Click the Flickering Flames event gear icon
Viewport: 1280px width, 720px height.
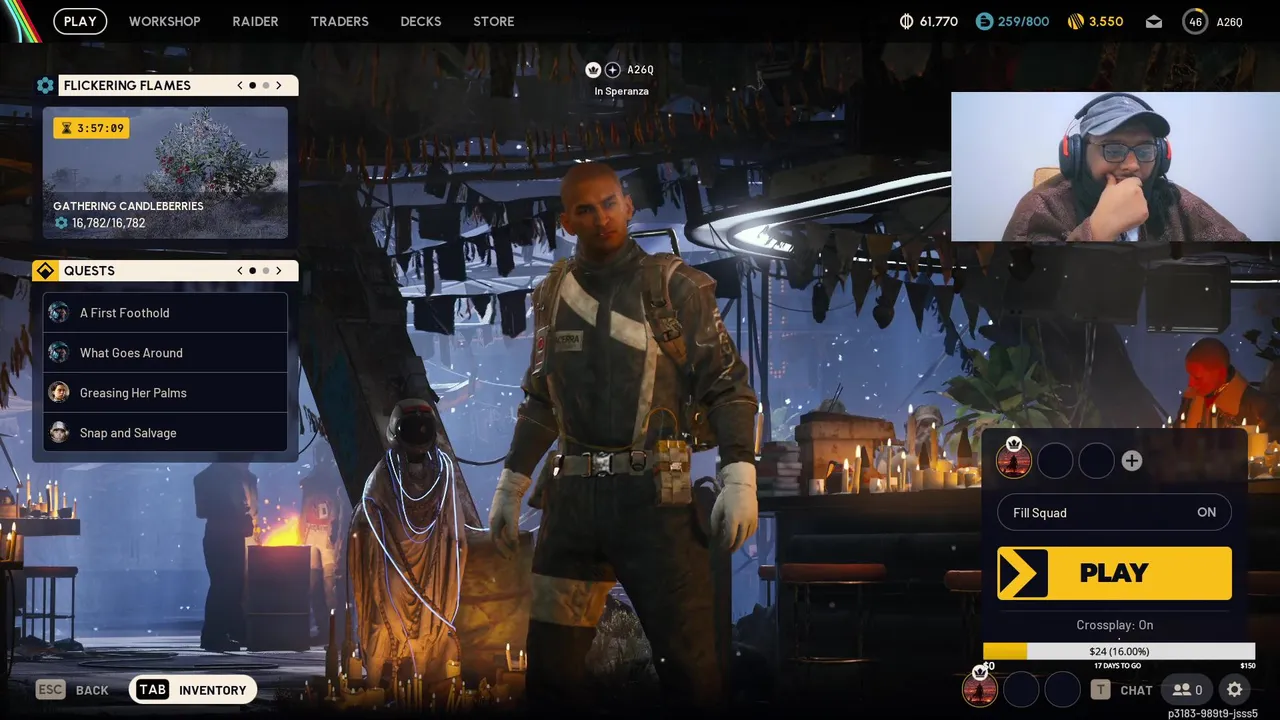(45, 85)
